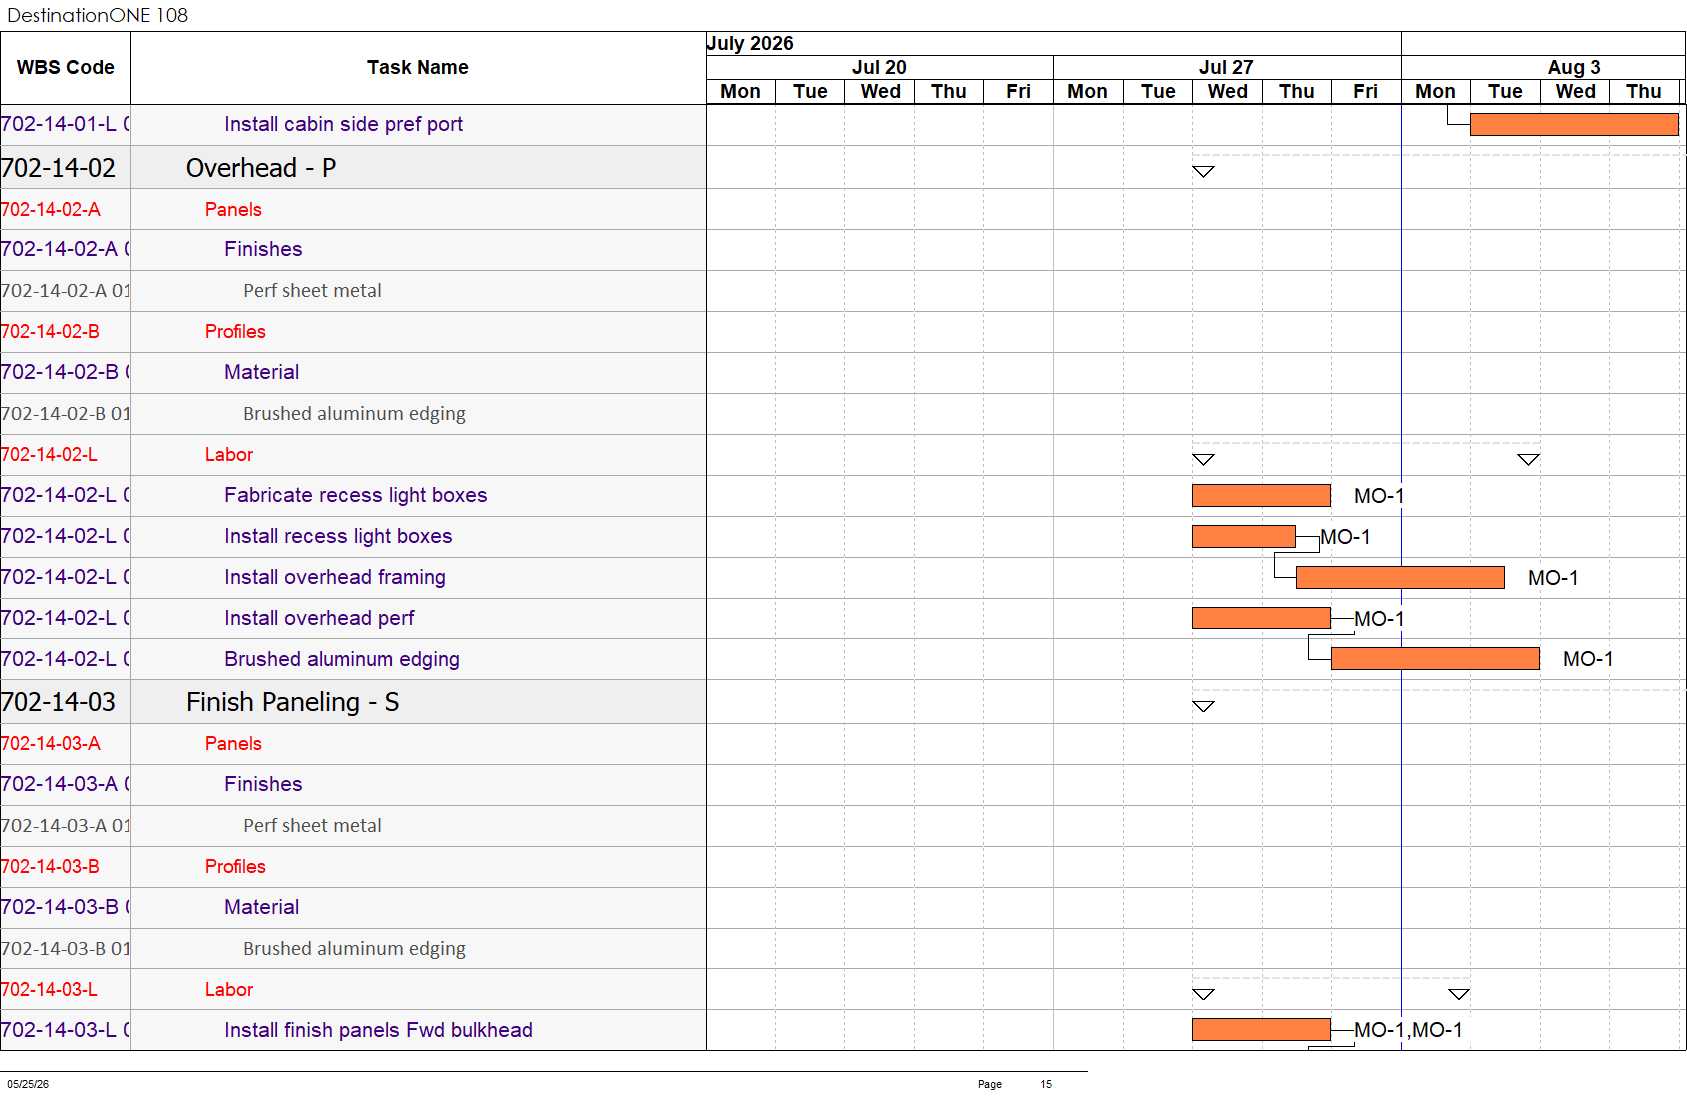The image size is (1687, 1097).
Task: Click the Install overhead perf Gantt bar
Action: coord(1261,618)
